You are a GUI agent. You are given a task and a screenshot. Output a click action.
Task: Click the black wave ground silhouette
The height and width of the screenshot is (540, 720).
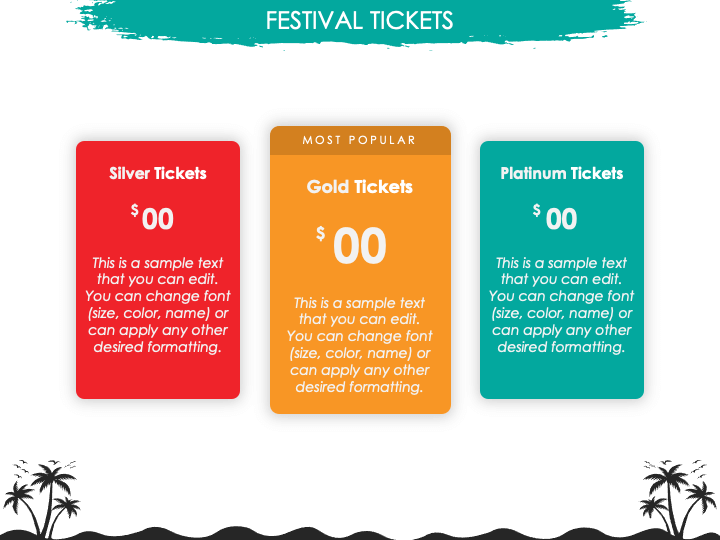pos(360,534)
